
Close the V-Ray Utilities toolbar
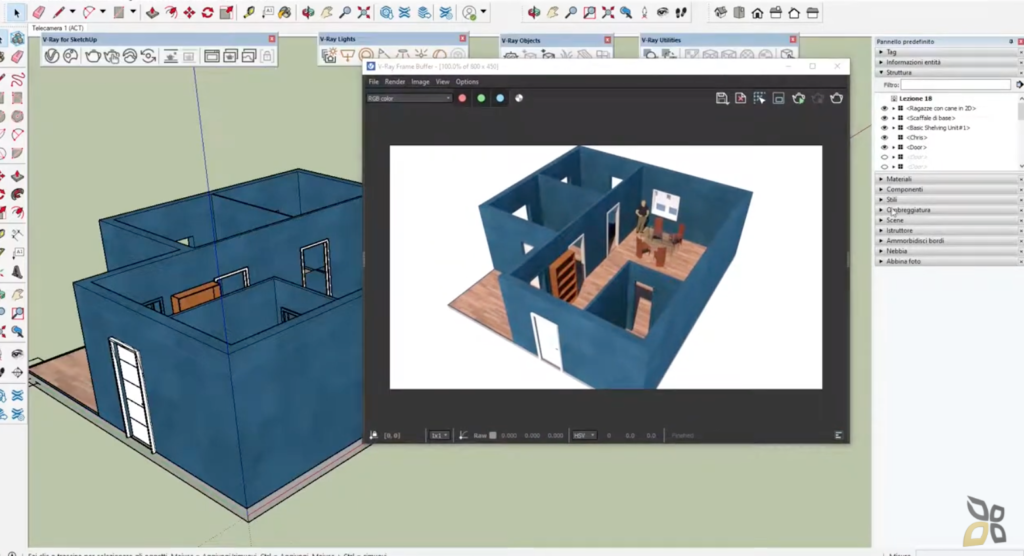[x=793, y=40]
